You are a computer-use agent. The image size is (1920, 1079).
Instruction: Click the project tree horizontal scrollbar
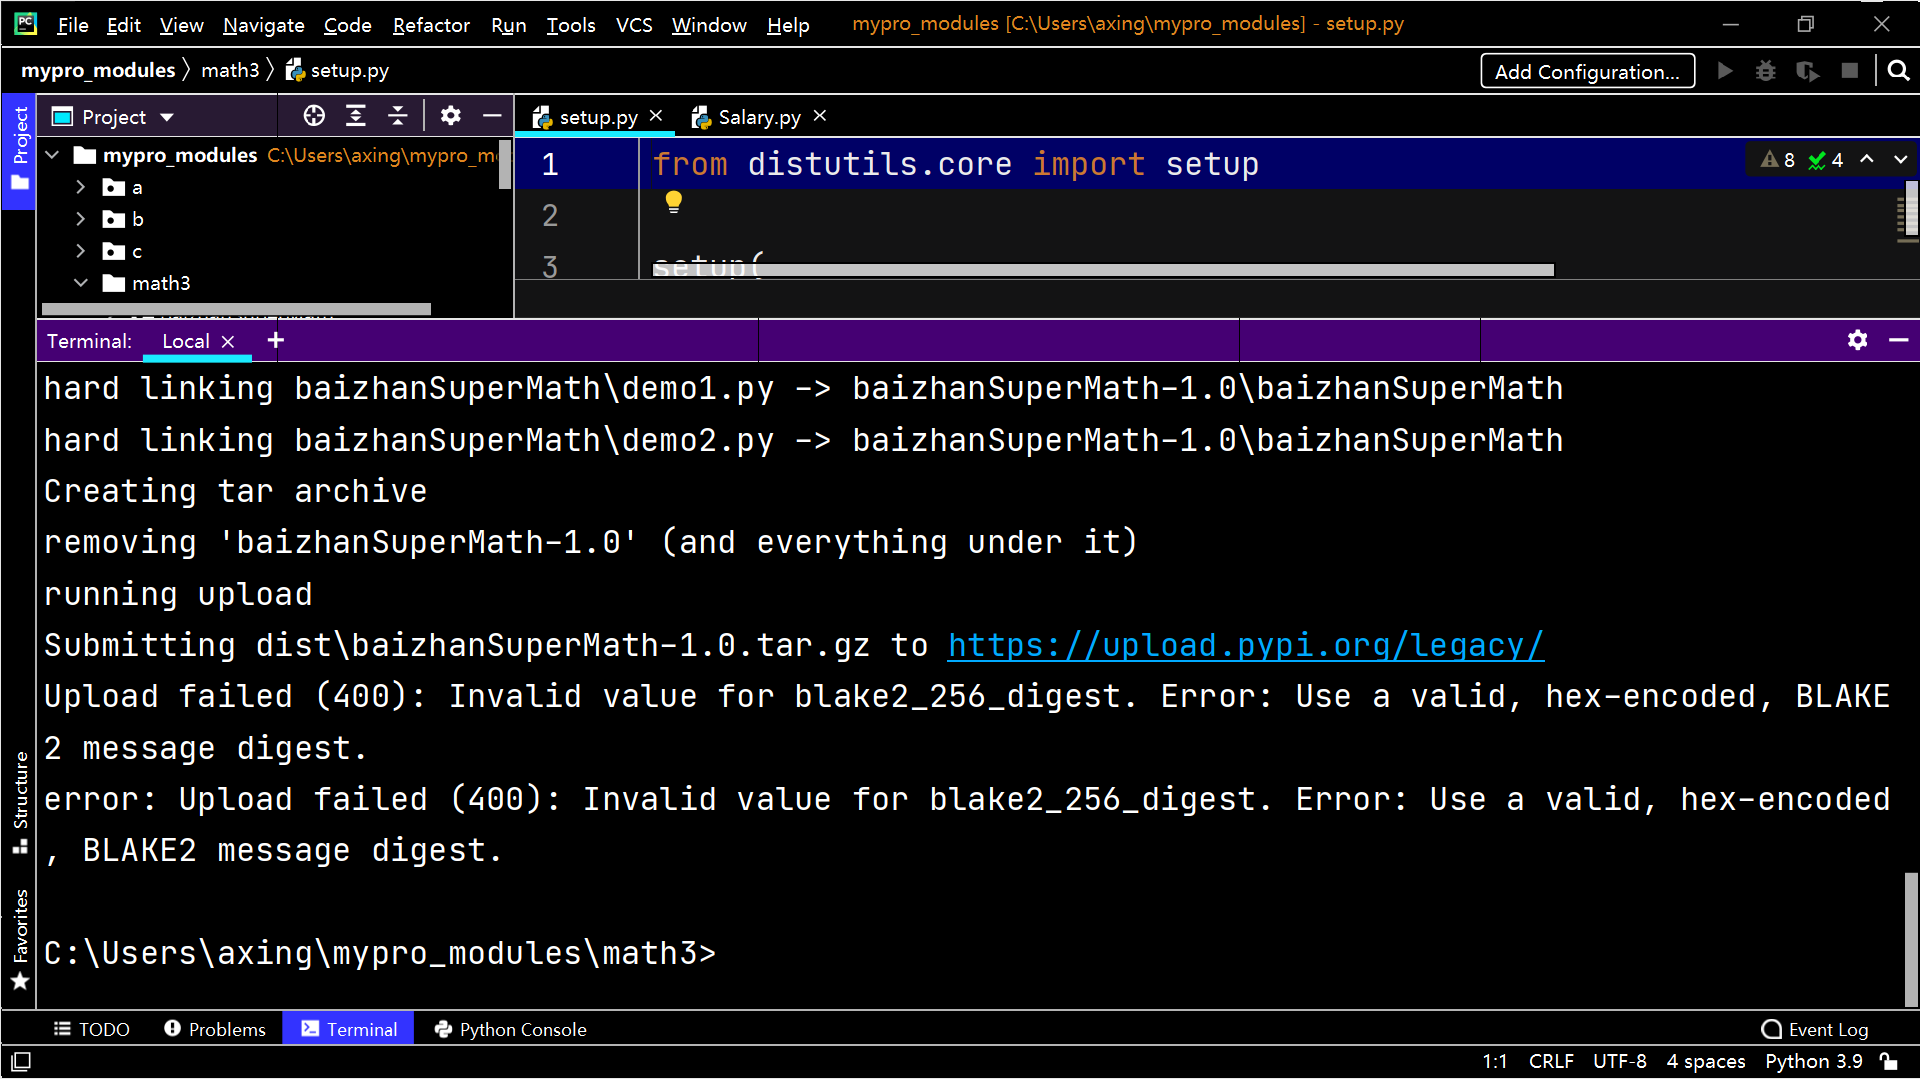[236, 309]
